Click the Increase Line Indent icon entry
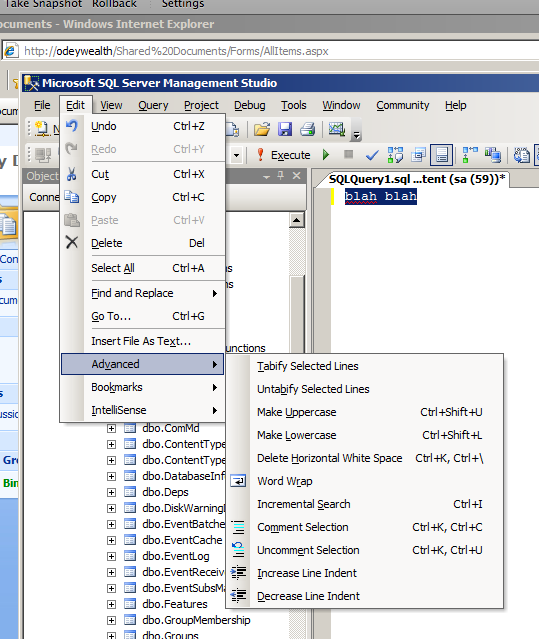Screen dimensions: 539x639 [365, 573]
